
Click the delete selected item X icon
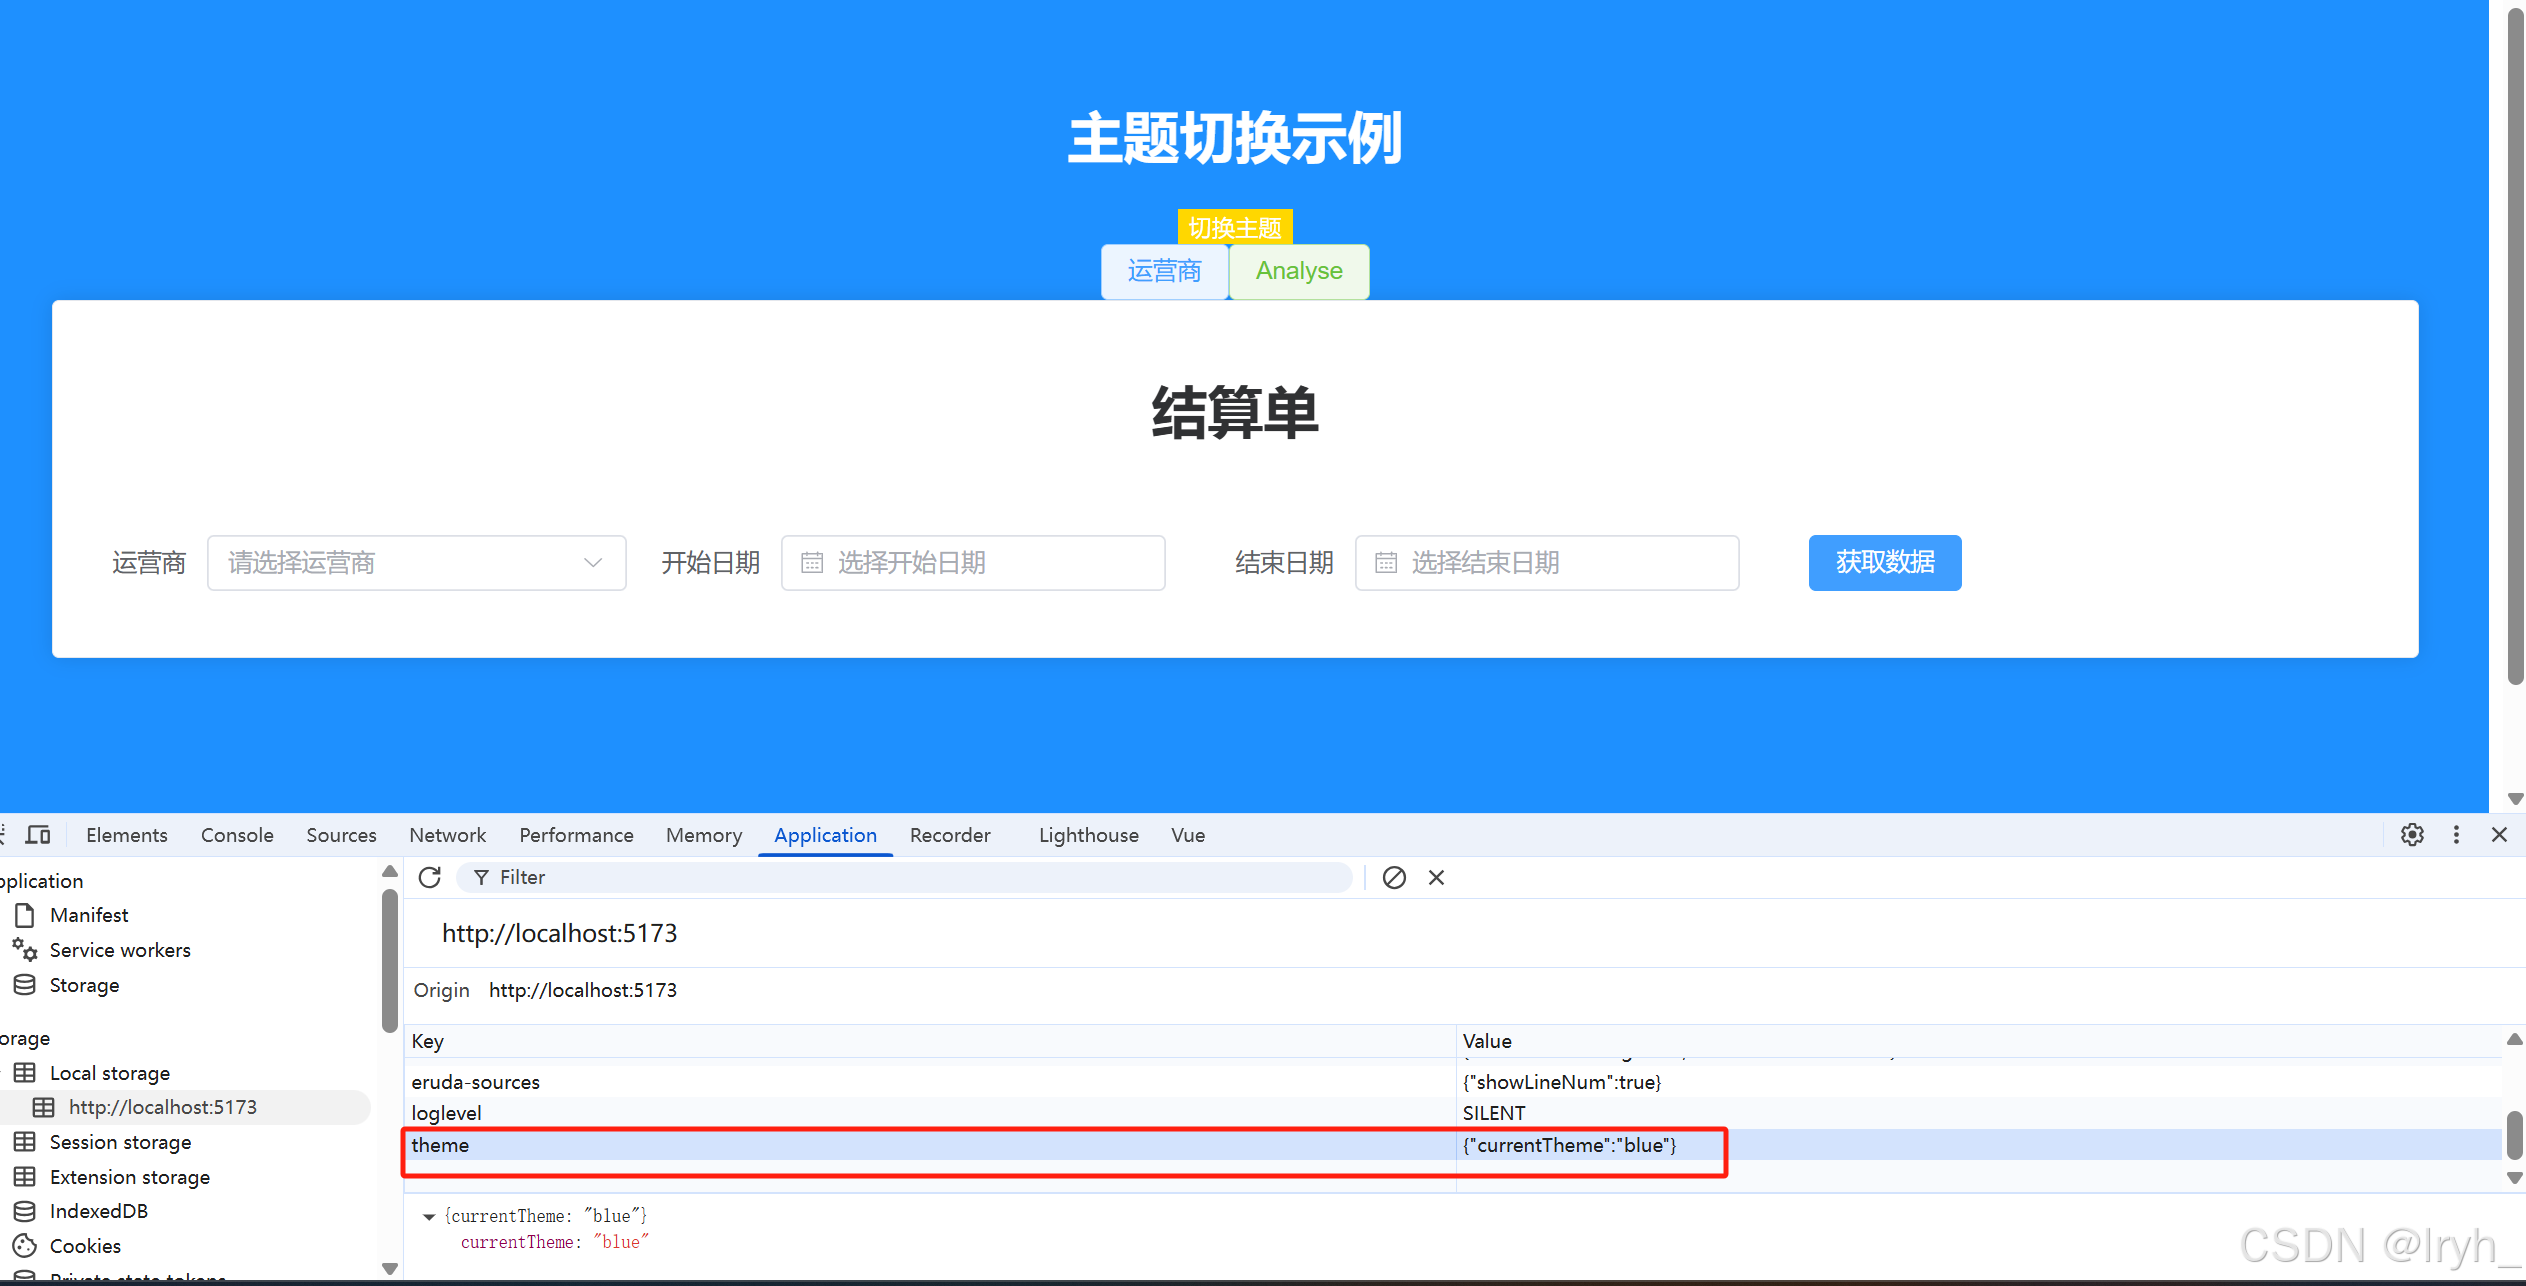1436,877
